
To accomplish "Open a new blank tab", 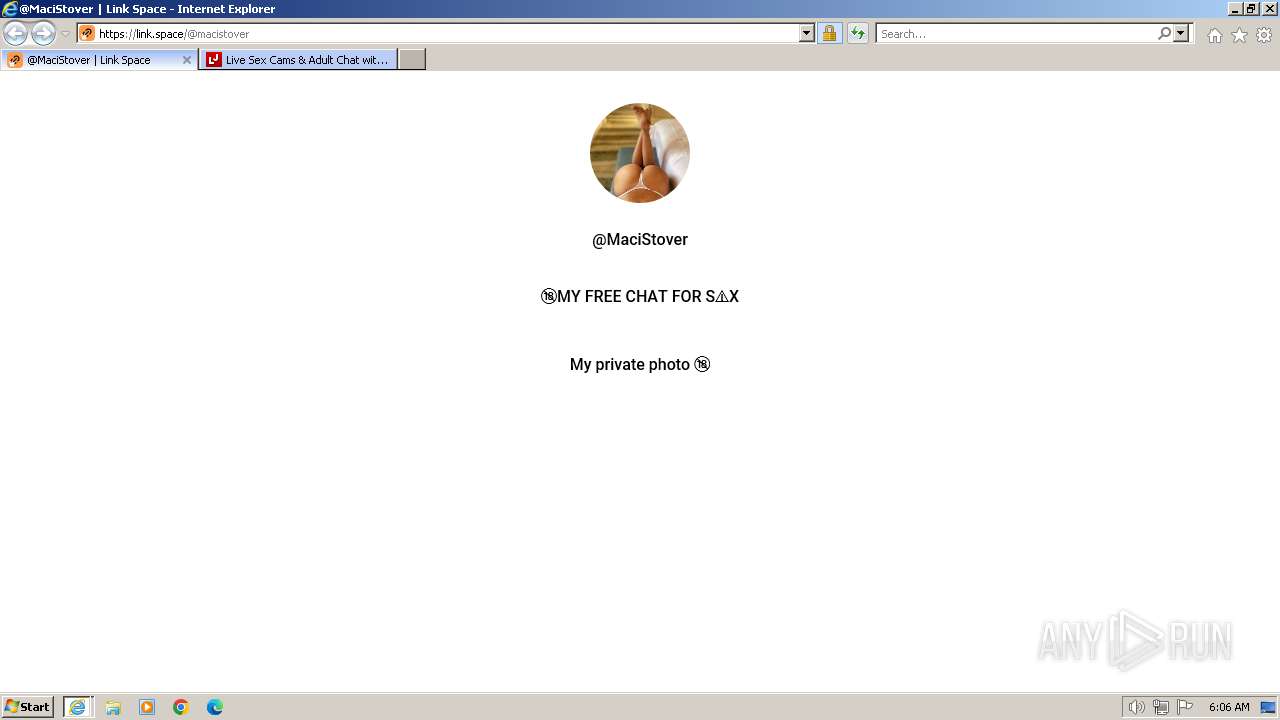I will click(x=412, y=60).
